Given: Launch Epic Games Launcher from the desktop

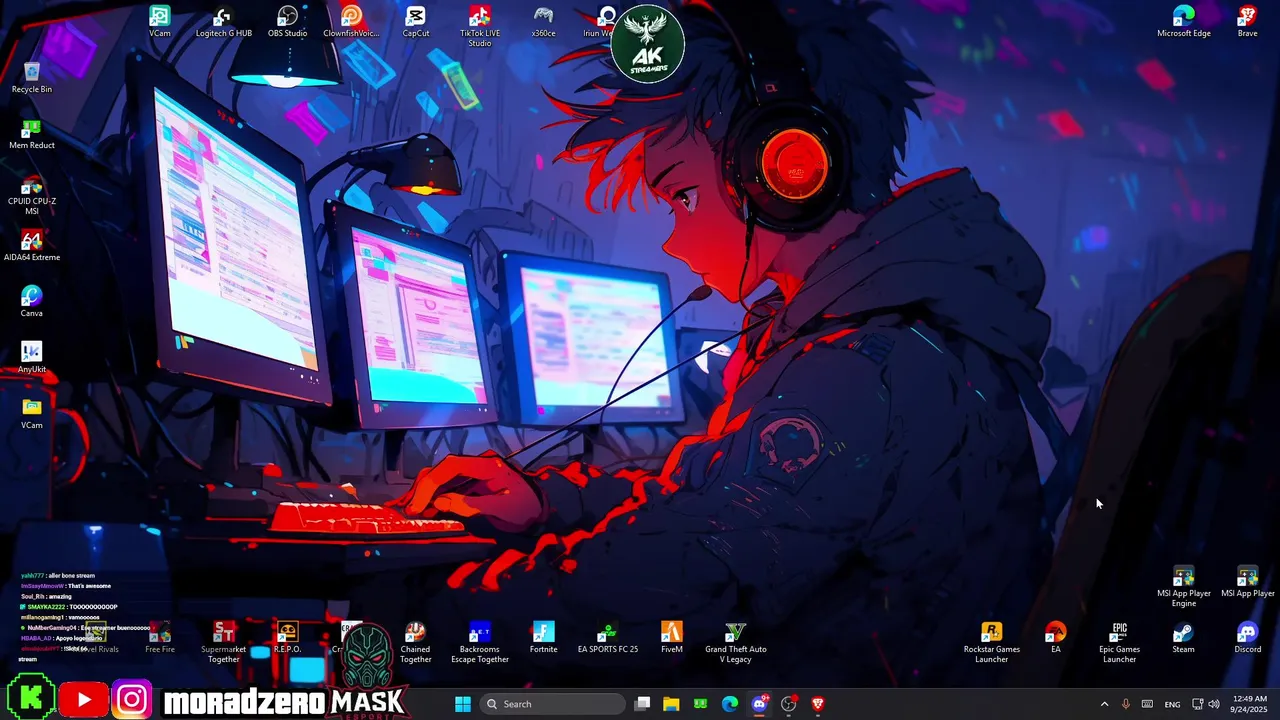Looking at the screenshot, I should coord(1120,642).
